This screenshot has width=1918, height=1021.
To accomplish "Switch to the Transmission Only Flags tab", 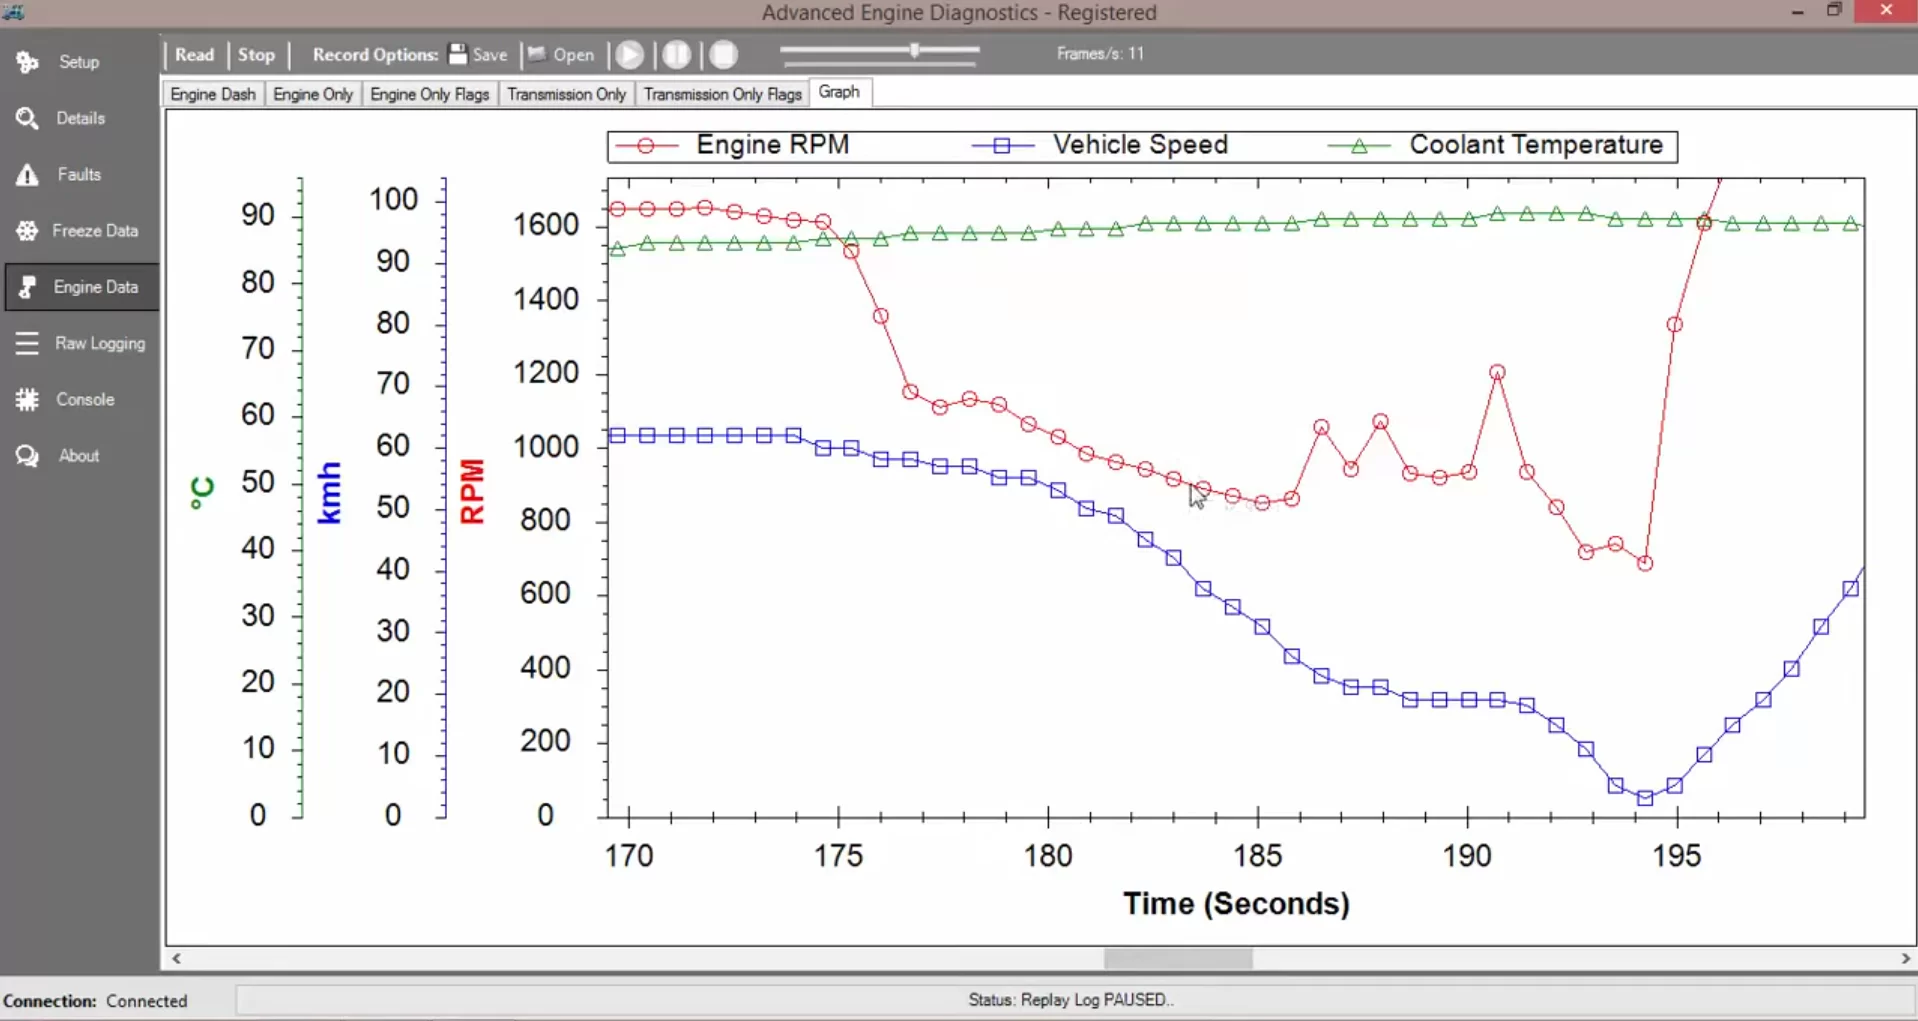I will (723, 94).
